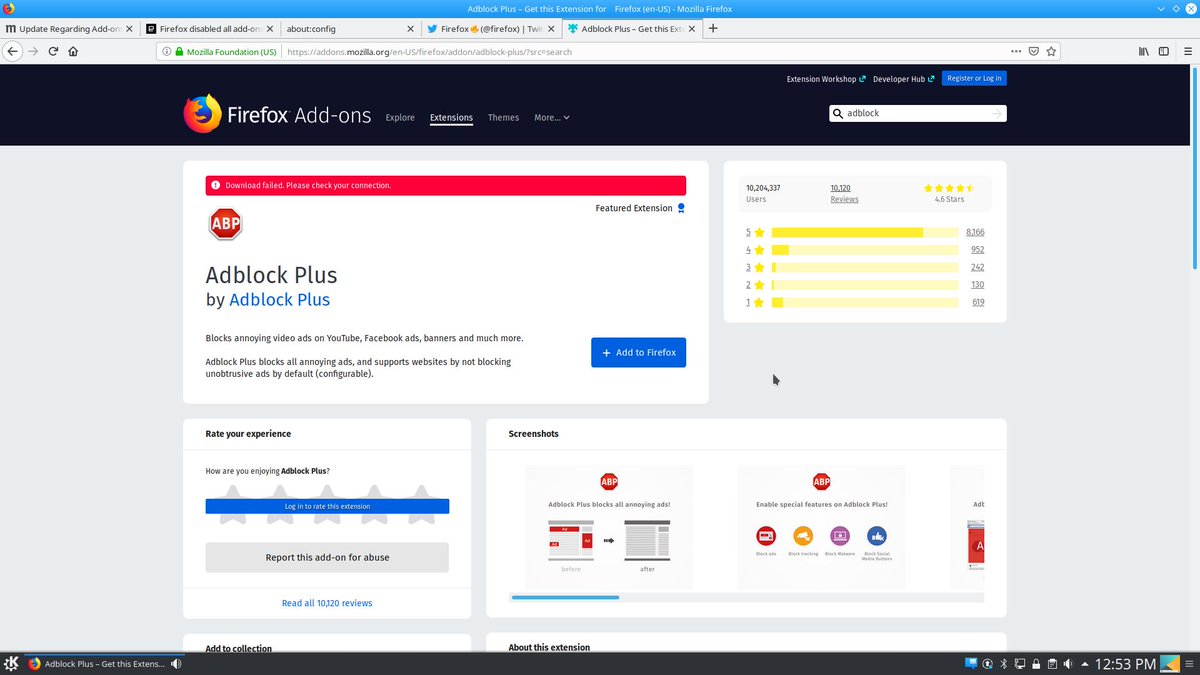Submit search with the arrow in search box
This screenshot has width=1200, height=675.
click(996, 114)
